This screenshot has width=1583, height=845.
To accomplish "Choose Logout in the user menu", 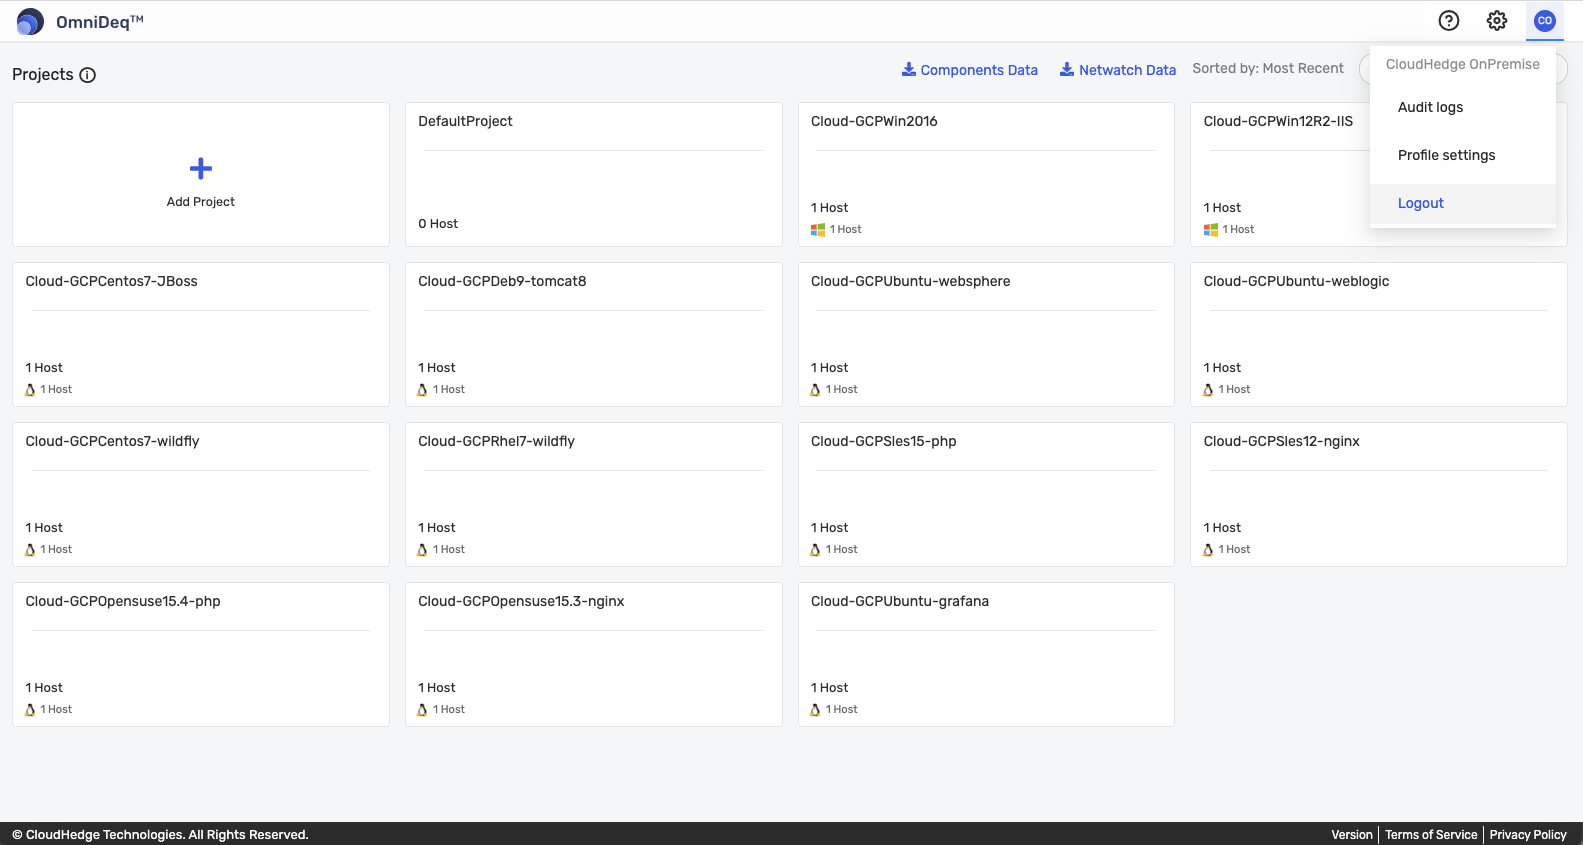I will pos(1463,203).
